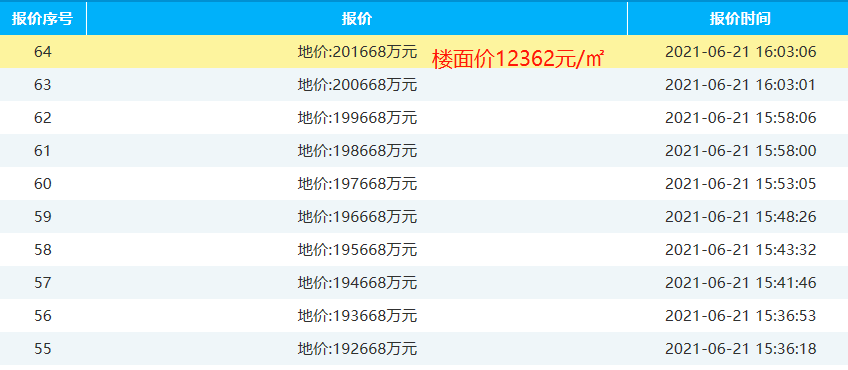Click price 地价:196668万元
848x370 pixels.
(x=357, y=217)
